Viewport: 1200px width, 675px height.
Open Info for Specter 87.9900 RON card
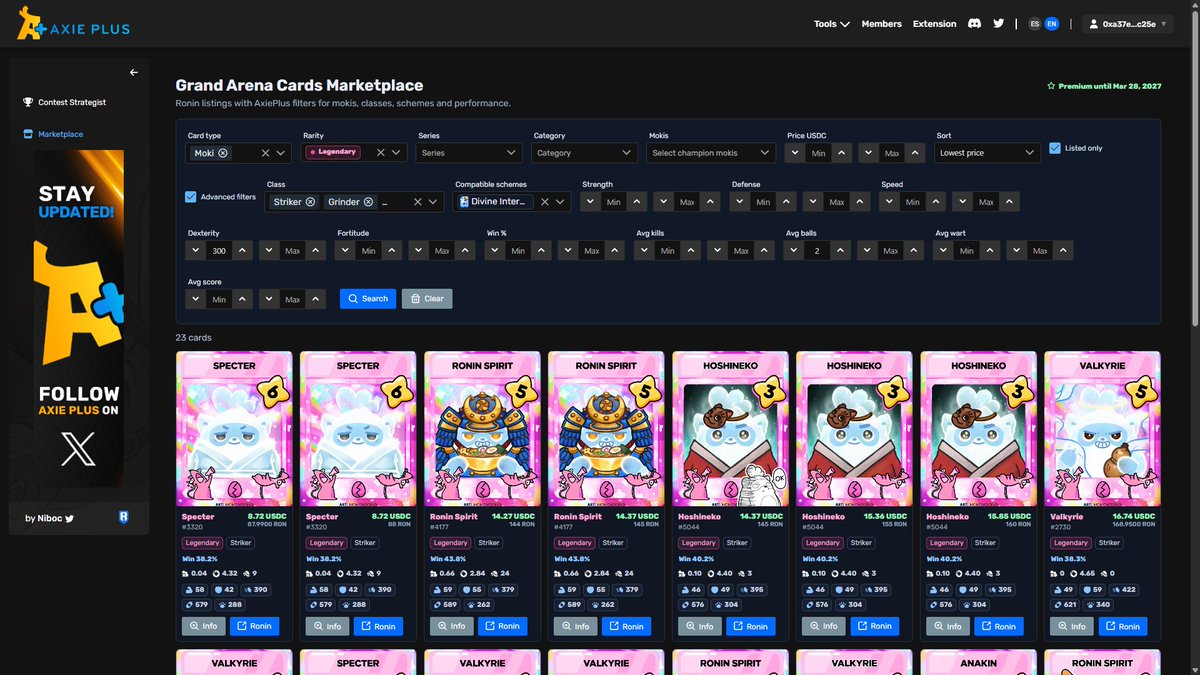tap(202, 626)
